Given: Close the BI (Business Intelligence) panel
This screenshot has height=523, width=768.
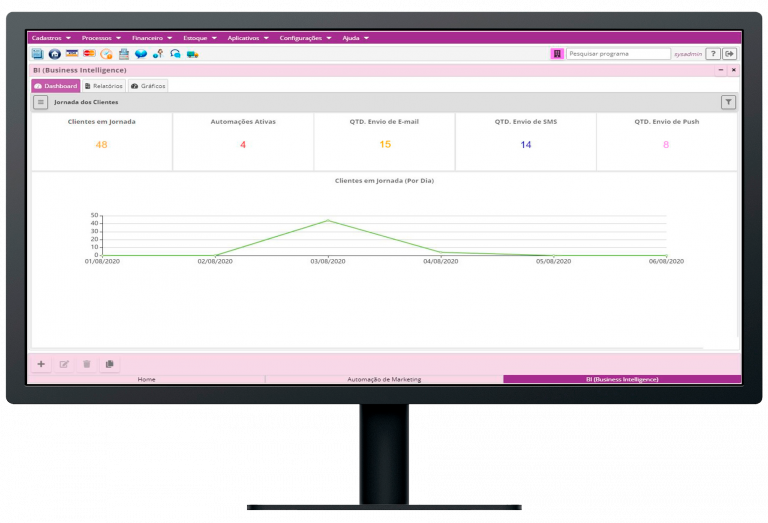Looking at the screenshot, I should point(733,70).
